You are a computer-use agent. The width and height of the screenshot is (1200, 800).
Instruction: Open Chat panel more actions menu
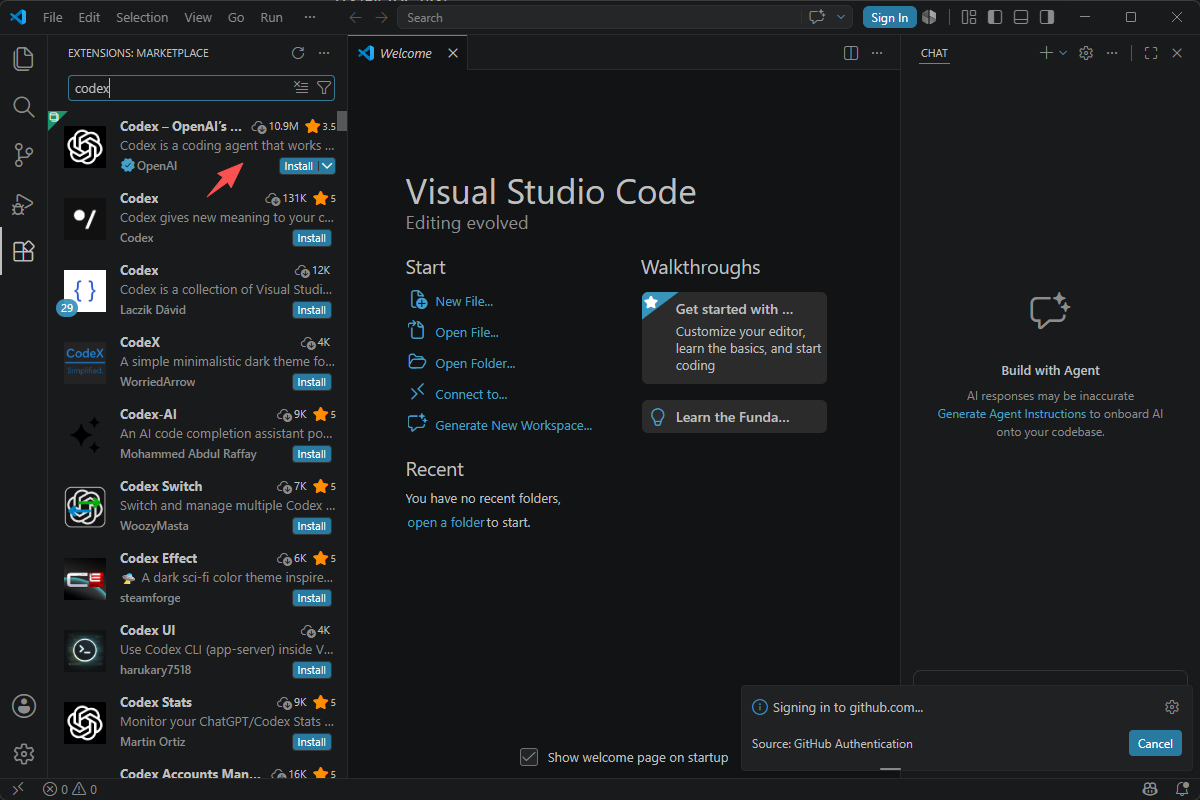1112,53
